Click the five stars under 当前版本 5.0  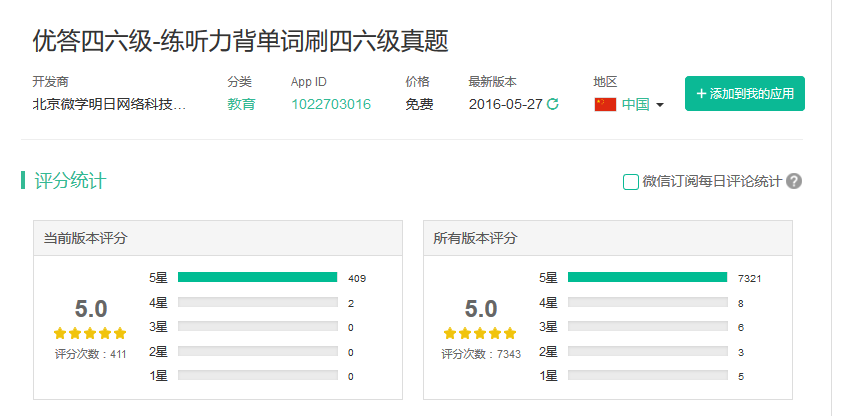[90, 333]
